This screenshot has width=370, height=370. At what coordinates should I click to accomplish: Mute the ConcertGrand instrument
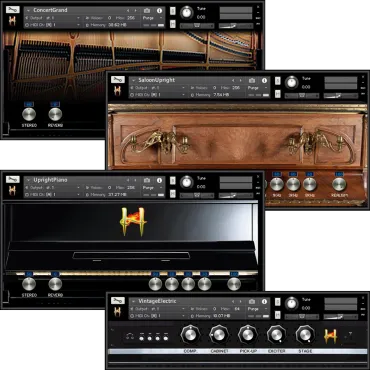(x=173, y=24)
